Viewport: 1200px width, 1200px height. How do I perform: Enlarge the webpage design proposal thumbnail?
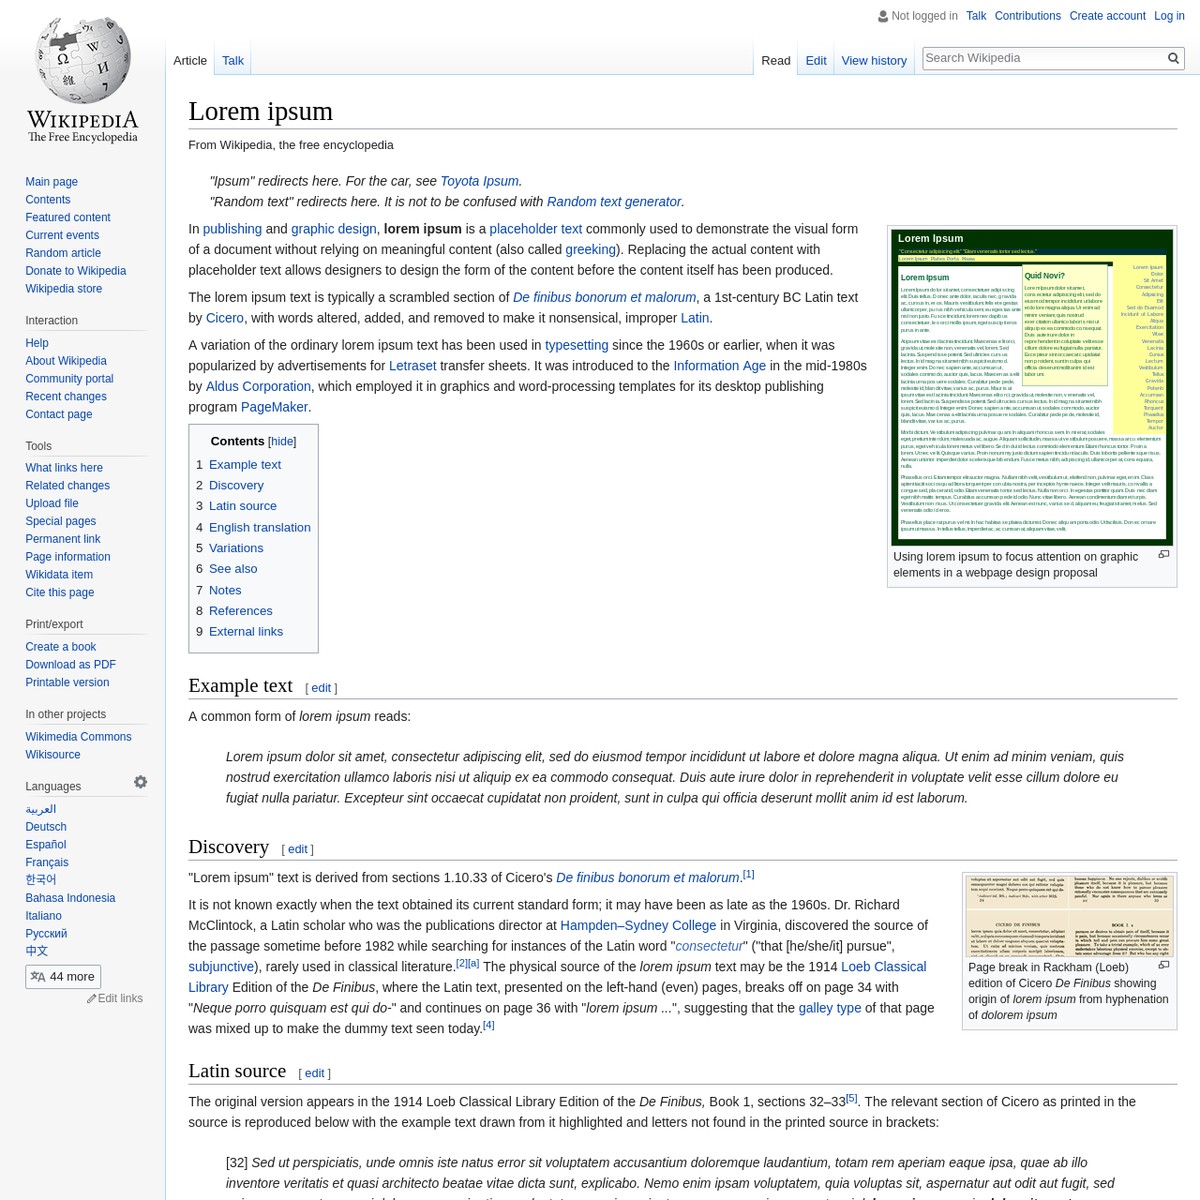1163,553
